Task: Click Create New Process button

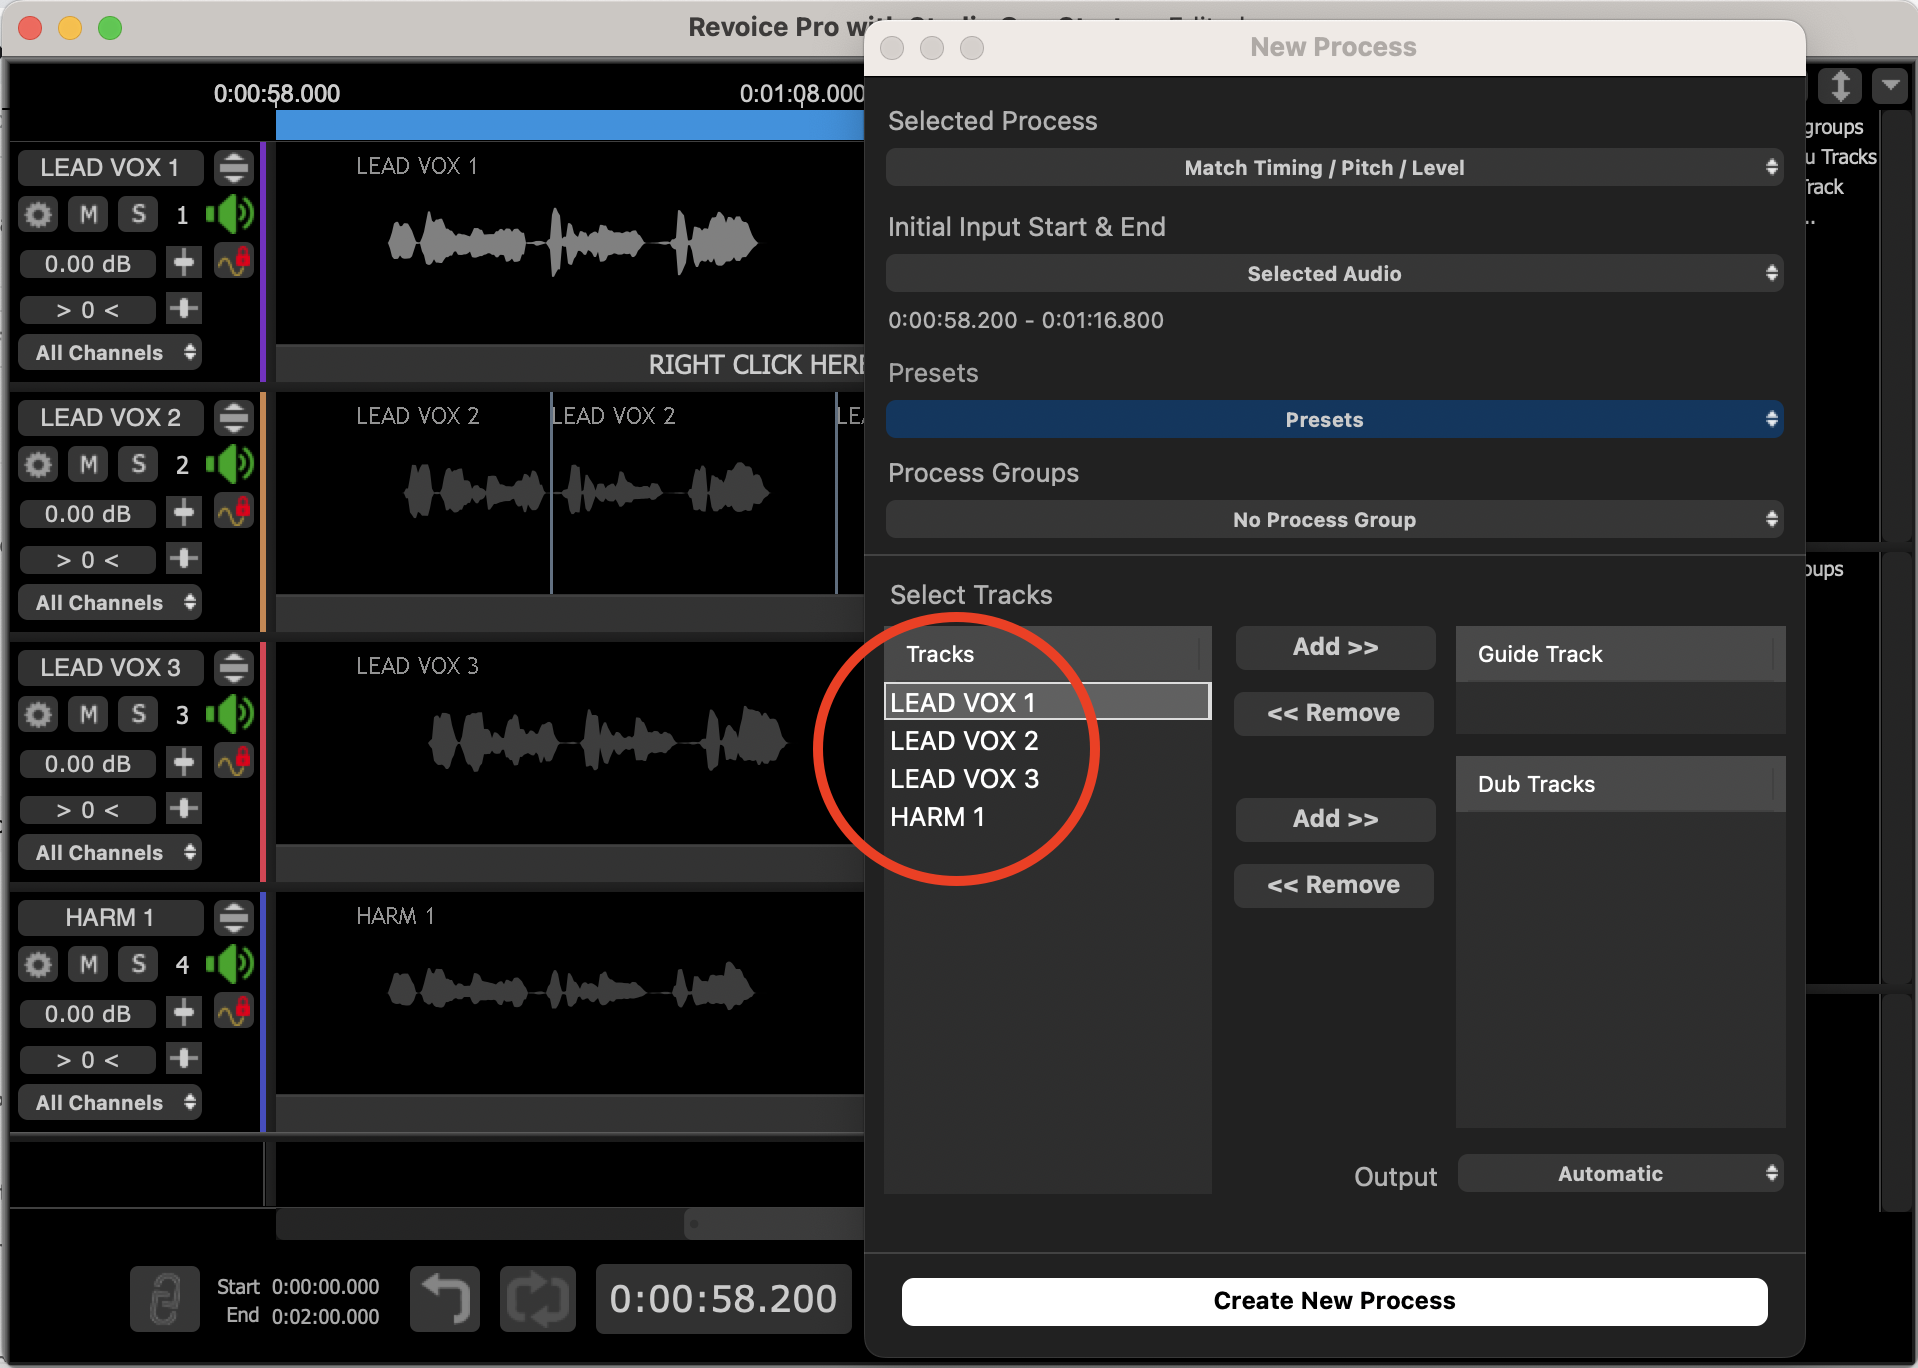Action: tap(1333, 1301)
